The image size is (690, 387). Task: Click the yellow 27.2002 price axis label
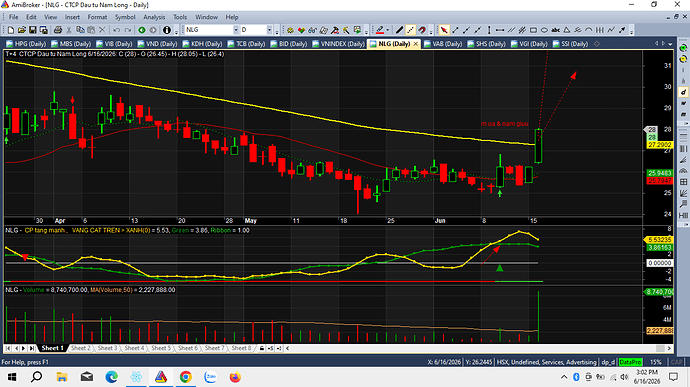coord(659,144)
